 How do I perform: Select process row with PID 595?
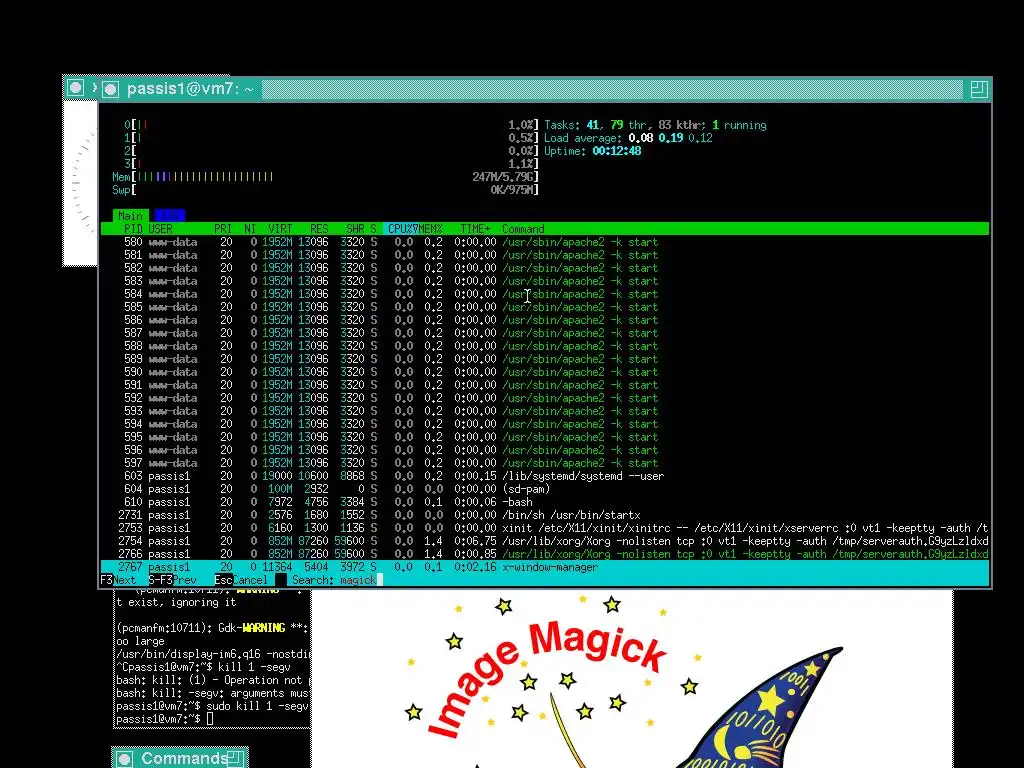tap(545, 437)
